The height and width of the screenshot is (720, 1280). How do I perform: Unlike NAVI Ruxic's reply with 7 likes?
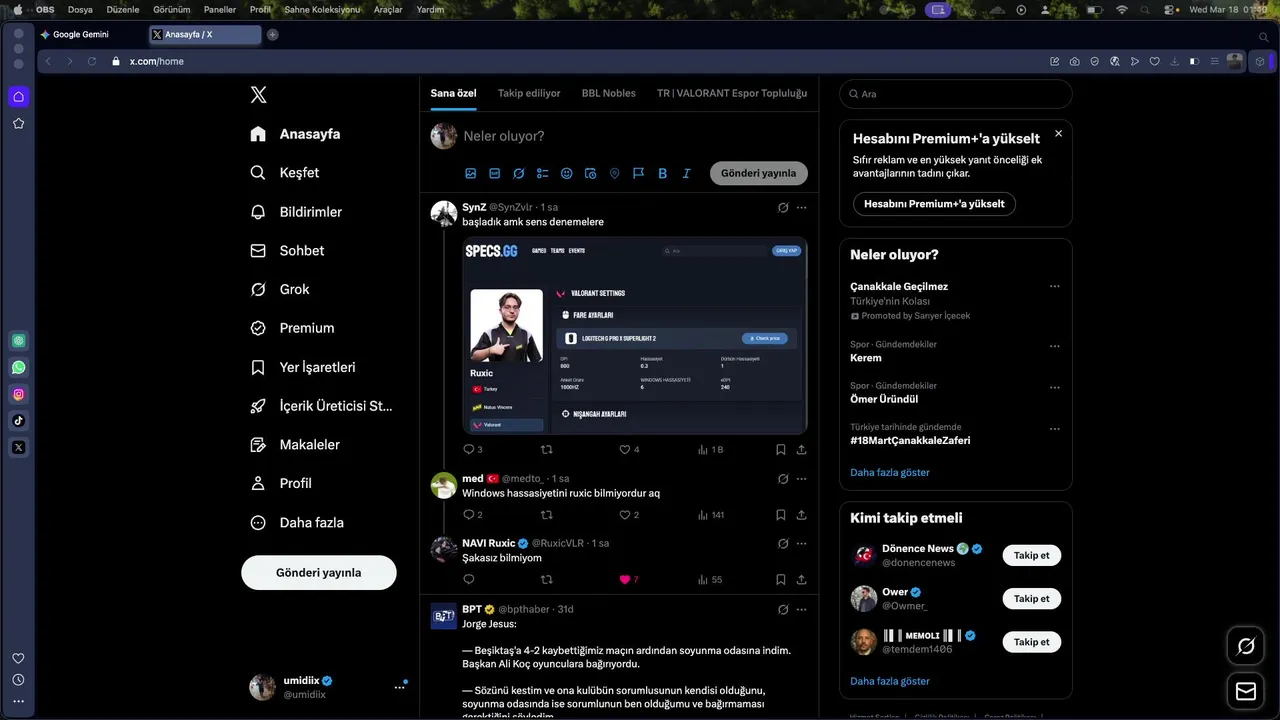625,579
